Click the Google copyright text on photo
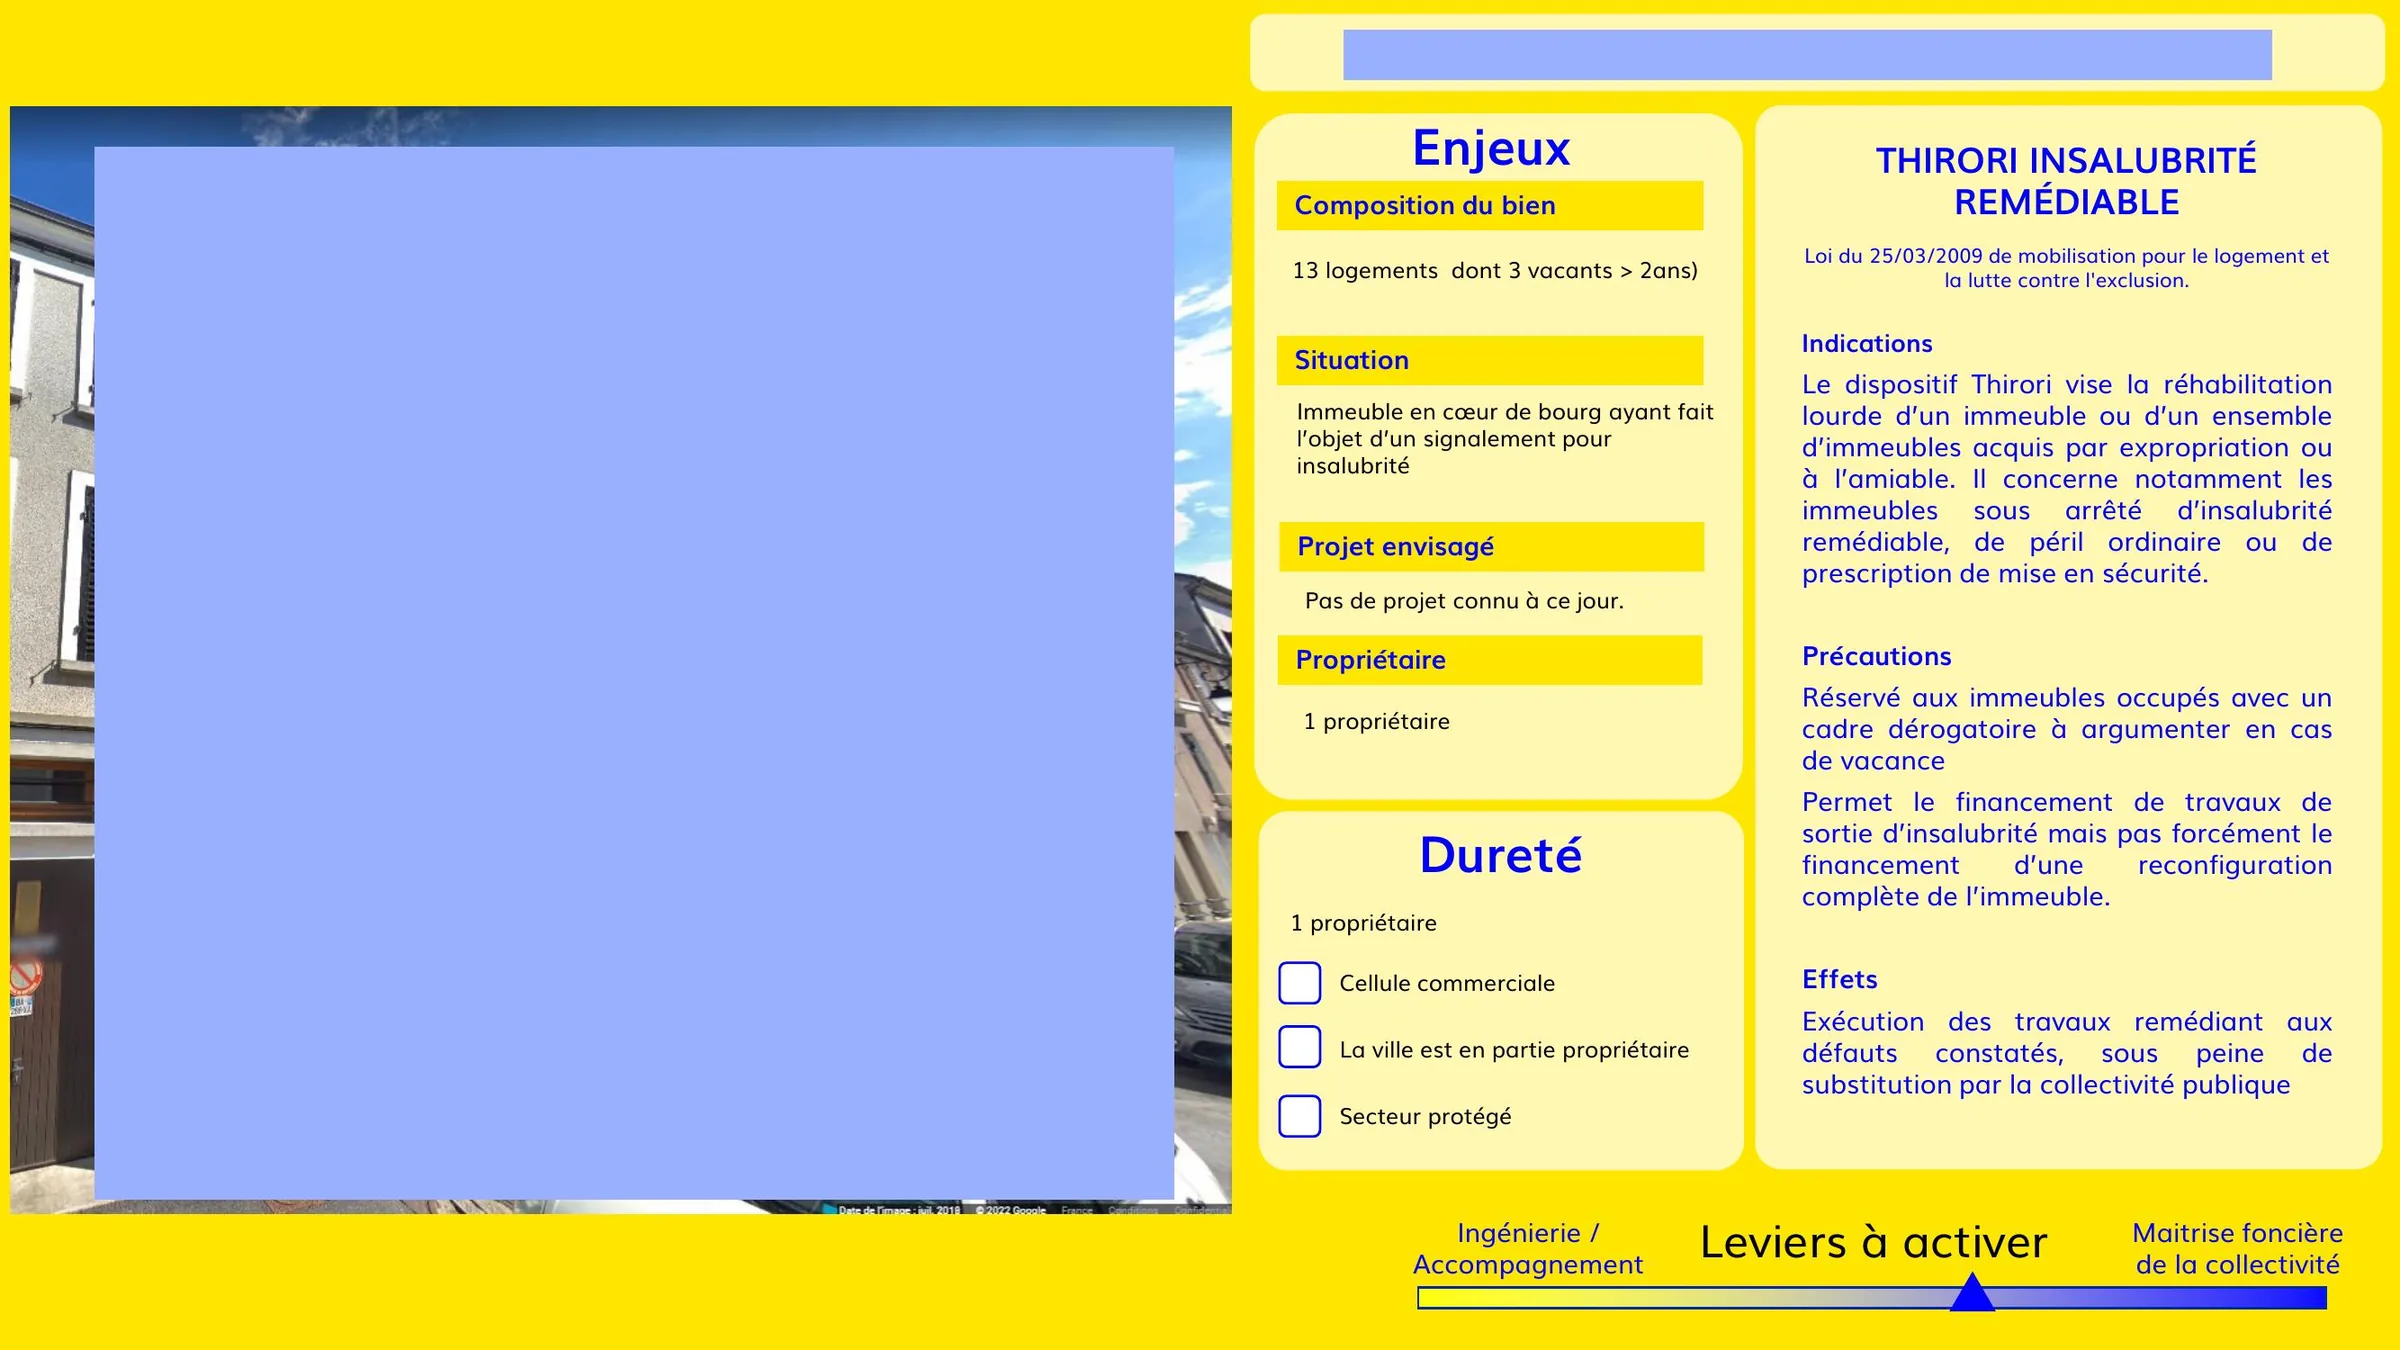Viewport: 2400px width, 1350px height. (1010, 1210)
